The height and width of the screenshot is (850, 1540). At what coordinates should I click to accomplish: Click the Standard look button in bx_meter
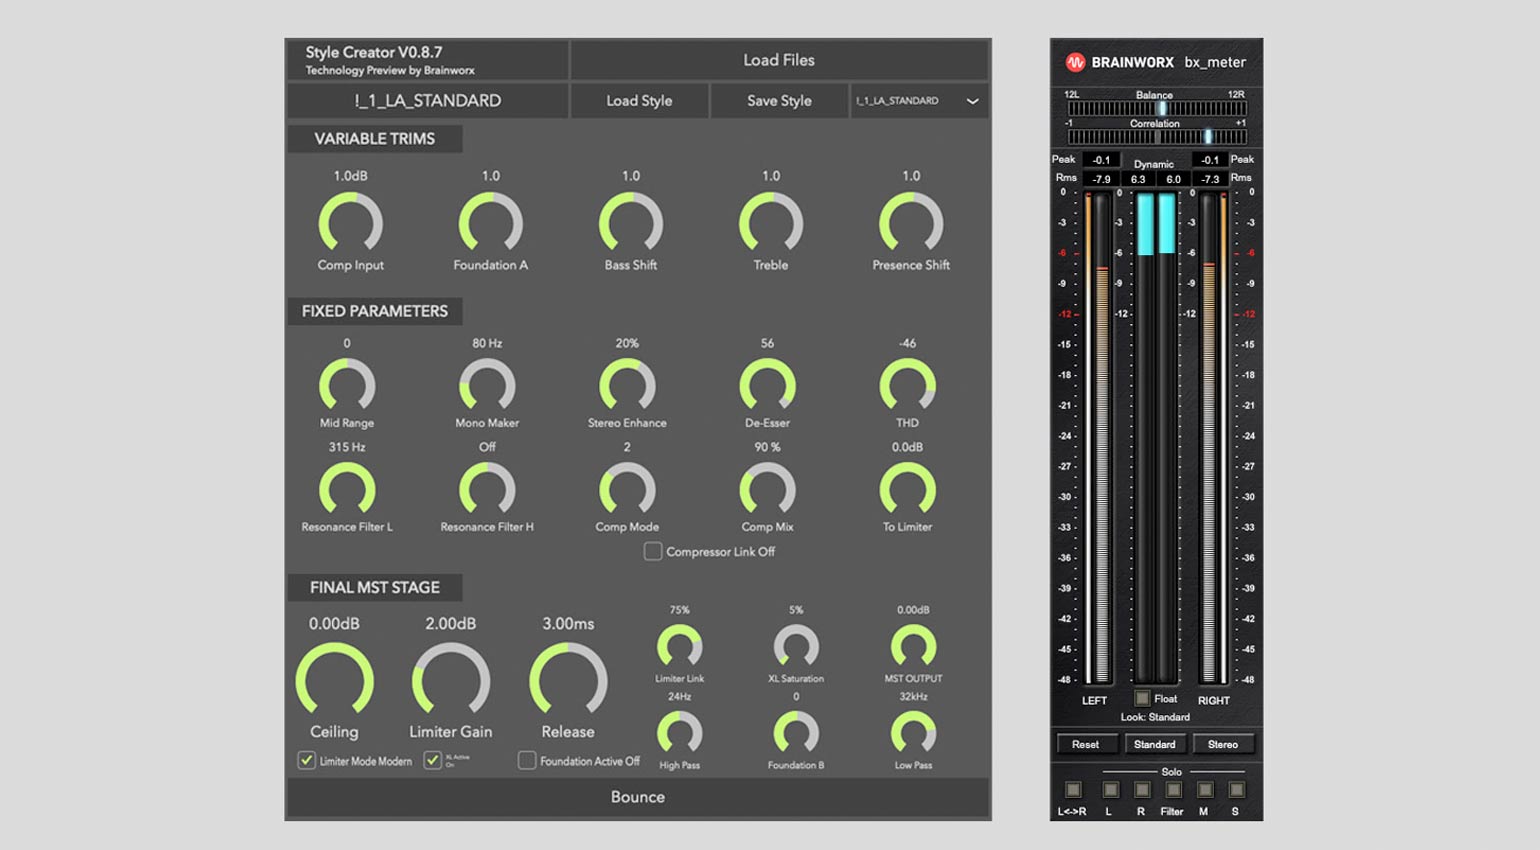click(1154, 744)
